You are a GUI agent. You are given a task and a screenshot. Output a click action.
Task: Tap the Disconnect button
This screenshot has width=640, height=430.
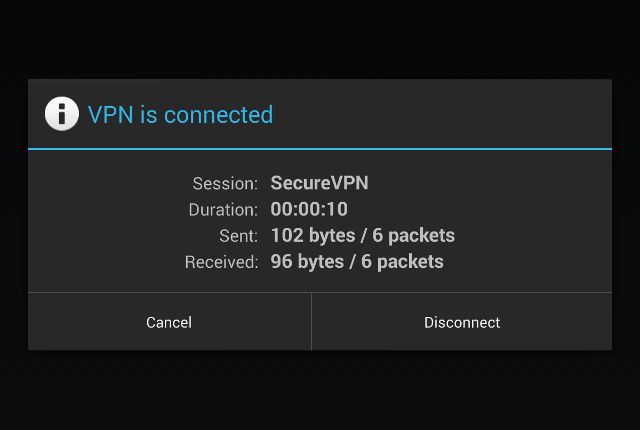coord(462,322)
